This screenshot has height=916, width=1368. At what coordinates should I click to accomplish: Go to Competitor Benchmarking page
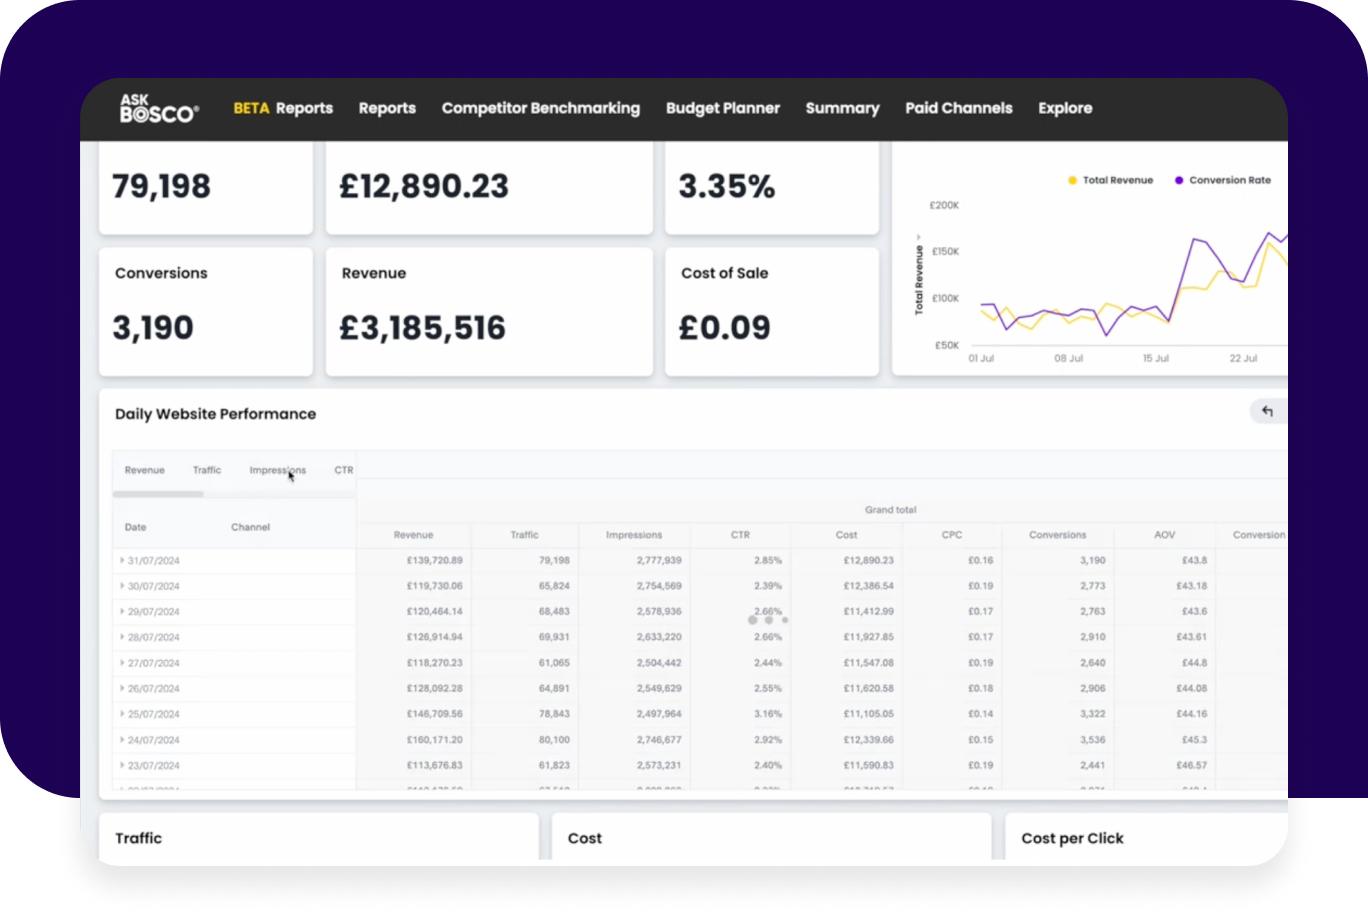pos(540,108)
